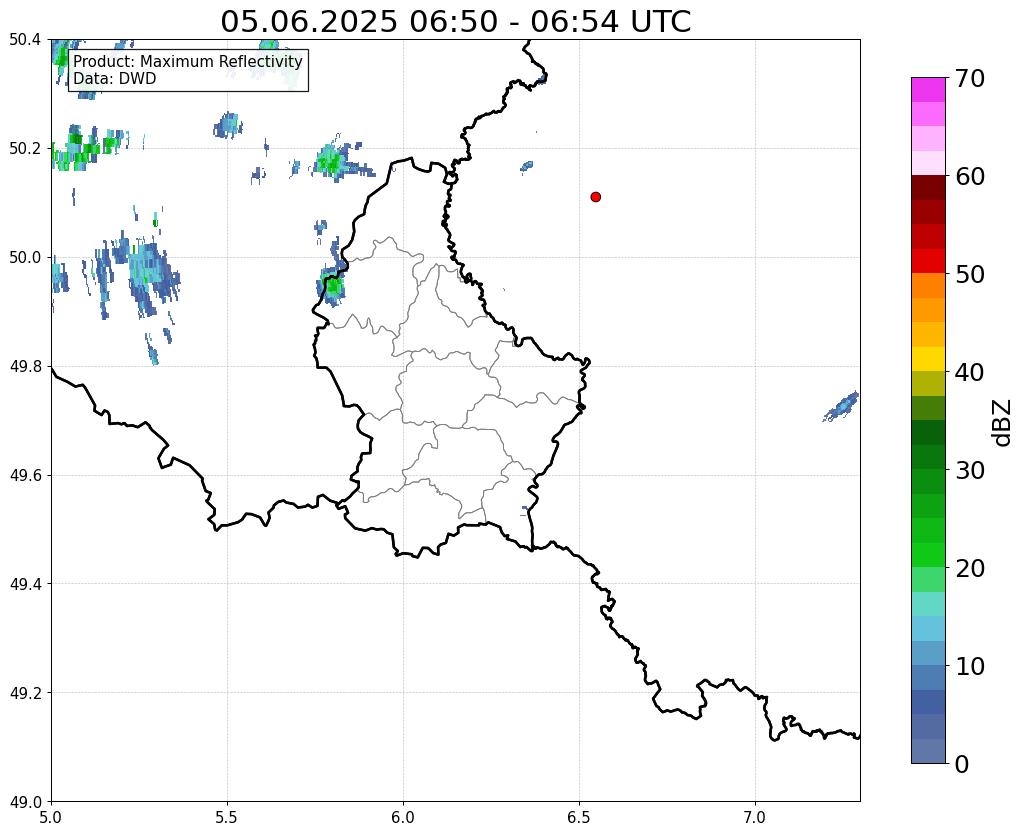The width and height of the screenshot is (1023, 834).
Task: Click latitude tick label 50.4
Action: [x=25, y=40]
